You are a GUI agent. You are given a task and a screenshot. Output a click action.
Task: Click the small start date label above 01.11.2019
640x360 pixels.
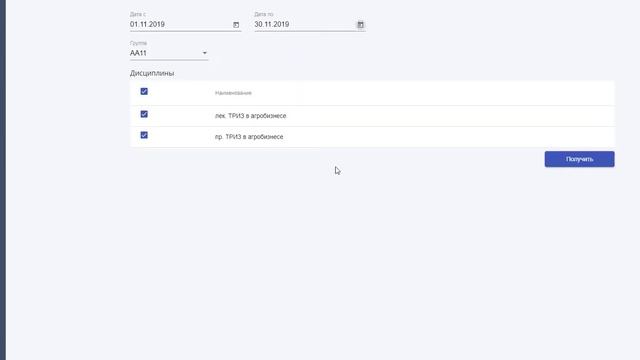[x=138, y=14]
